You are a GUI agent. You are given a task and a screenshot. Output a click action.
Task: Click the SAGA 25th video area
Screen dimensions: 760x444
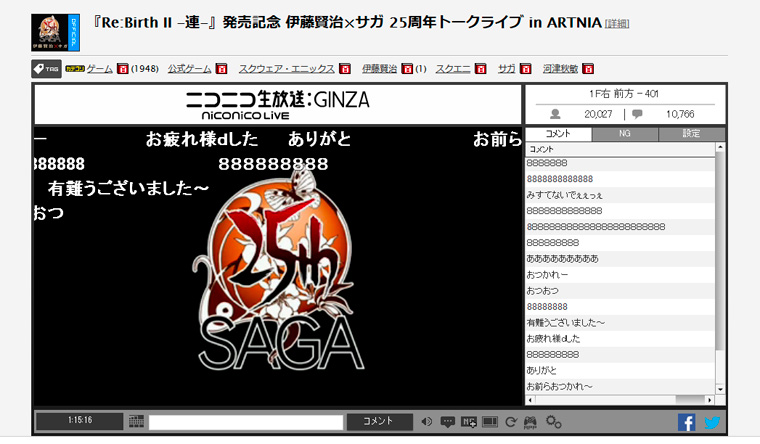tap(278, 266)
